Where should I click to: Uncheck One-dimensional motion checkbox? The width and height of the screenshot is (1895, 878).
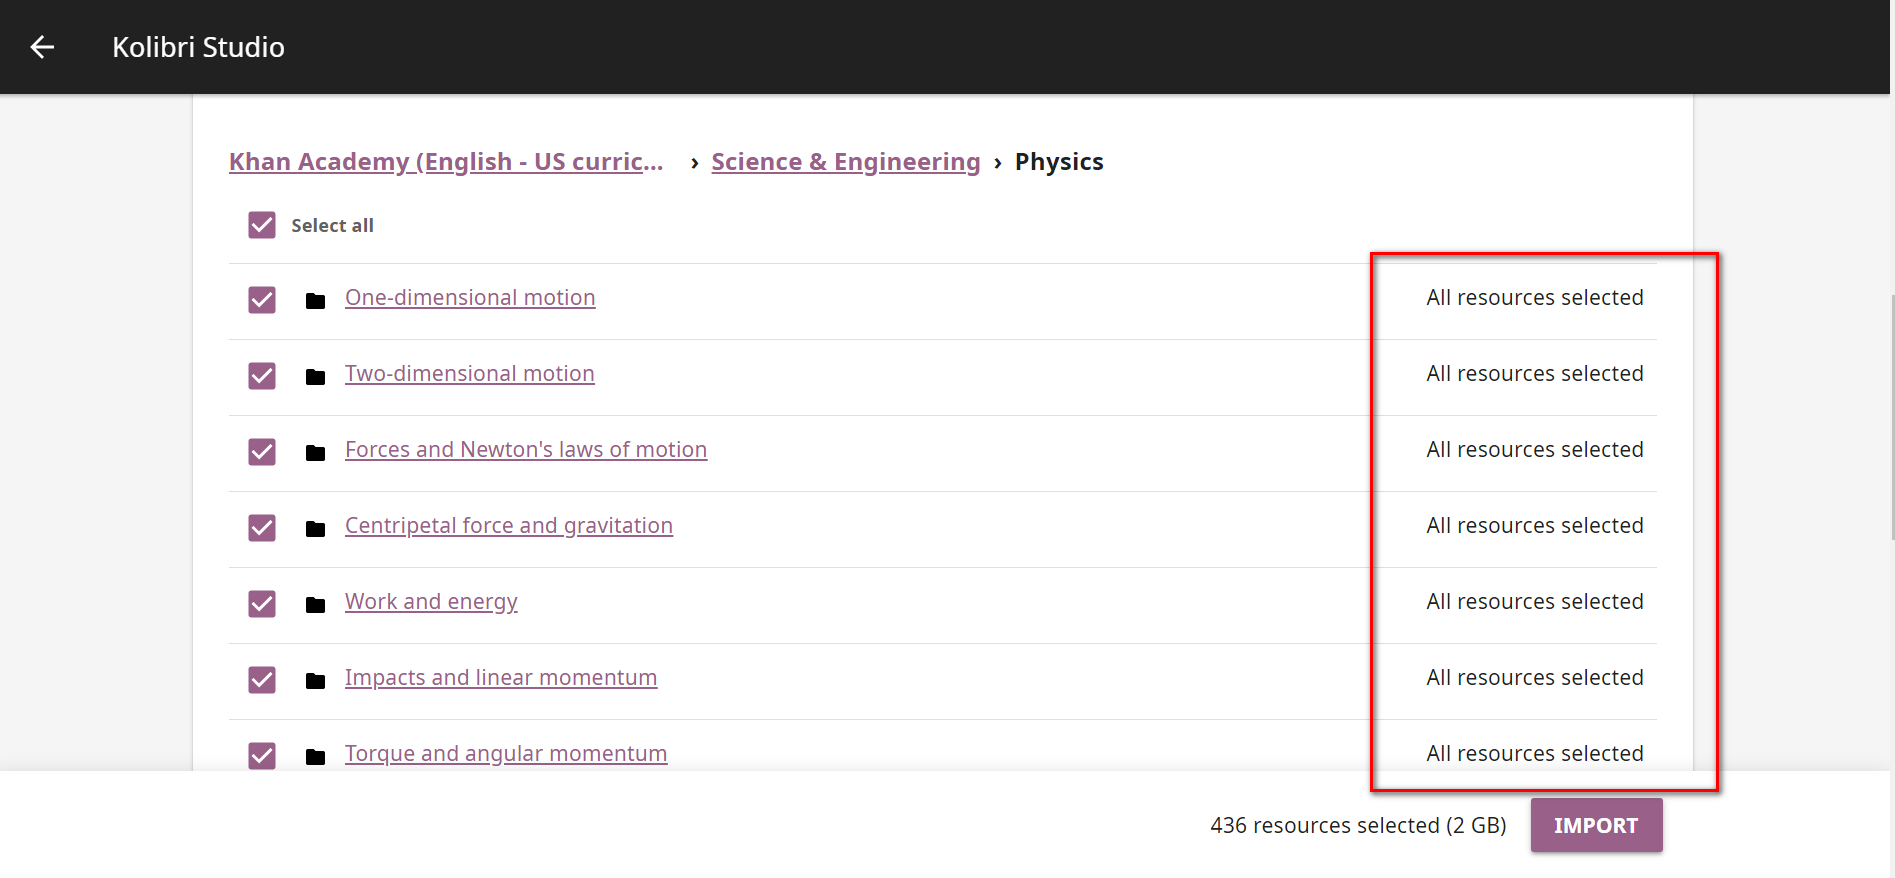(262, 300)
